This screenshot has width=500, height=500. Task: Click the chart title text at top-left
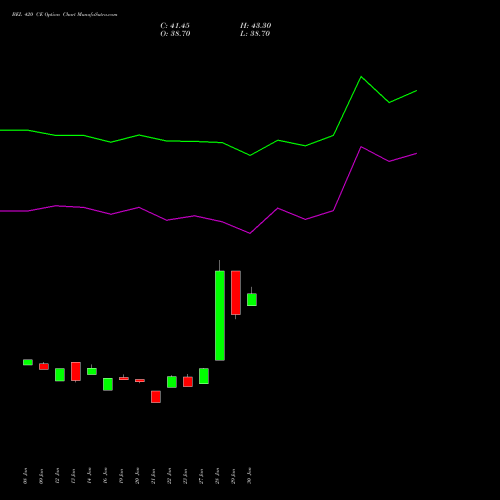click(64, 15)
